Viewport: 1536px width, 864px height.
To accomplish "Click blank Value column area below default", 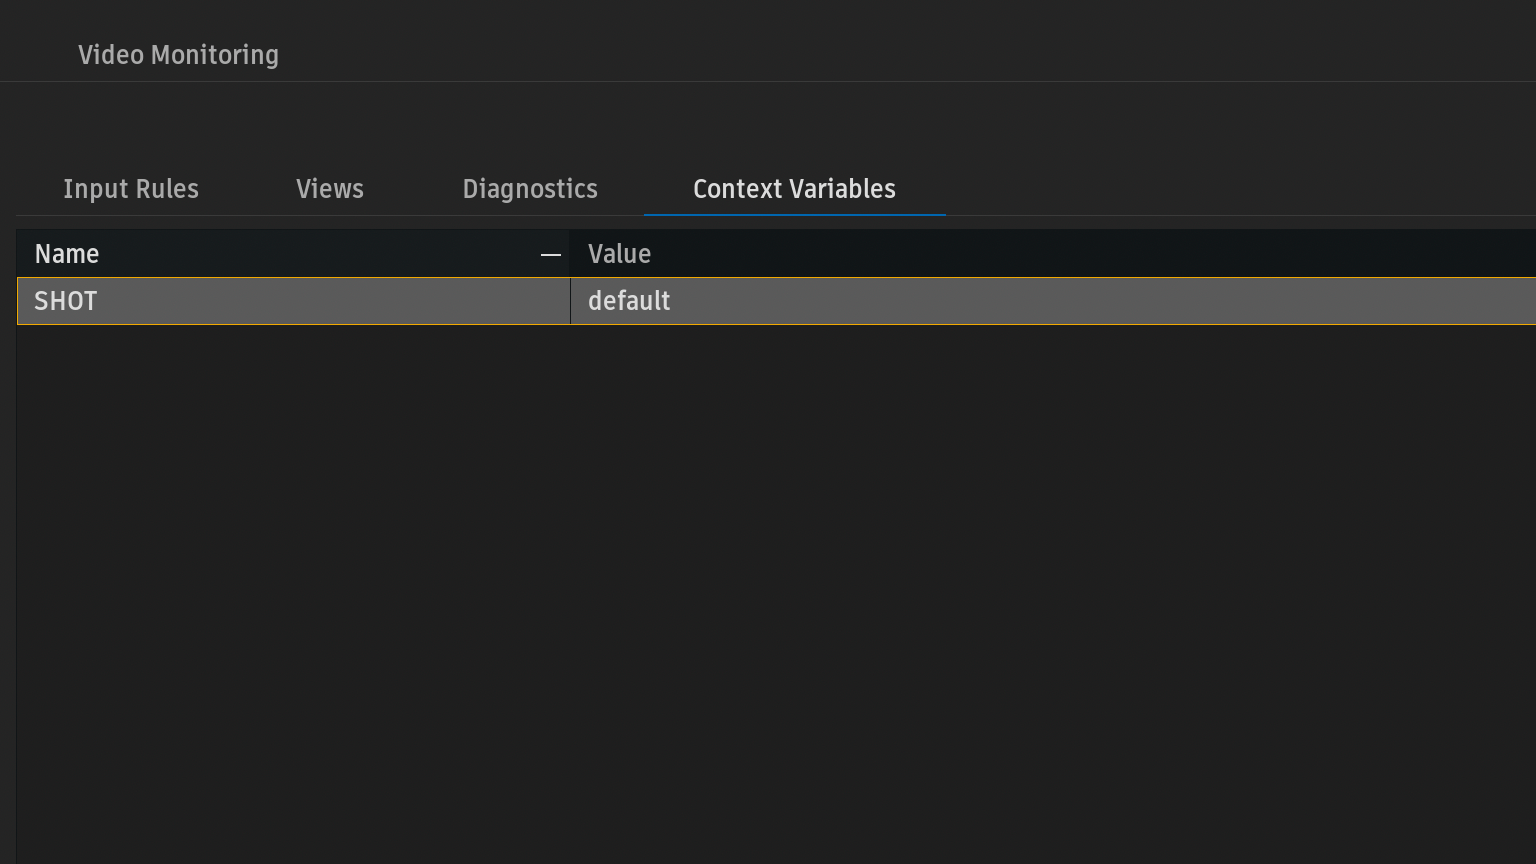I will click(x=1050, y=500).
